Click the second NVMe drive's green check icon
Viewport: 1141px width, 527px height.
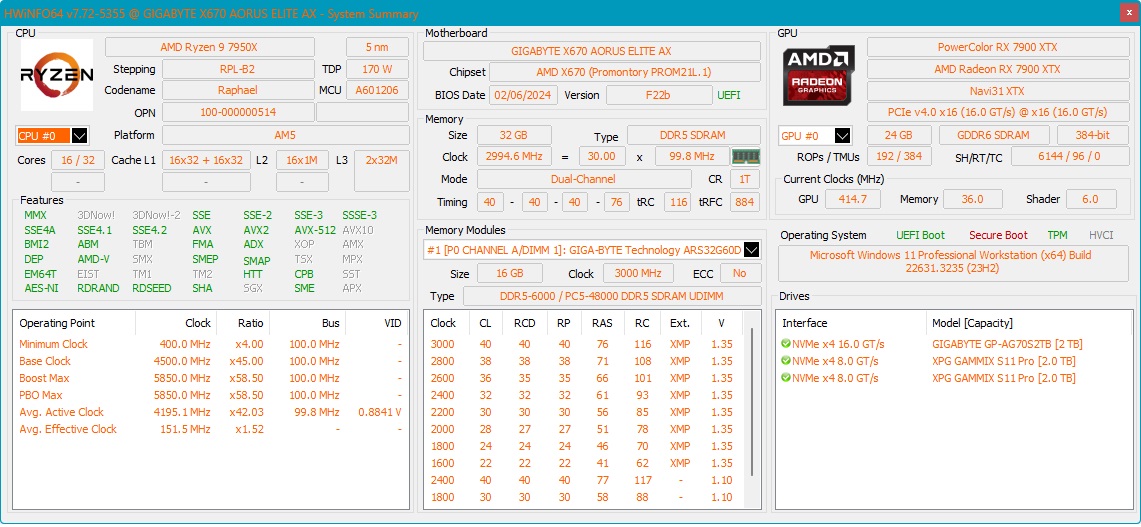[x=786, y=361]
